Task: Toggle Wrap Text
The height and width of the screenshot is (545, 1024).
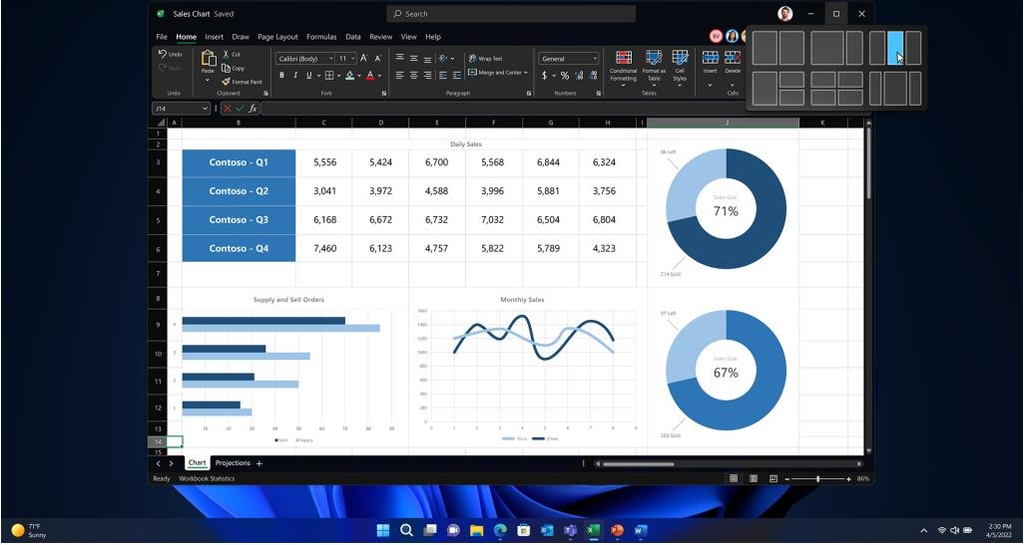Action: pyautogui.click(x=486, y=58)
